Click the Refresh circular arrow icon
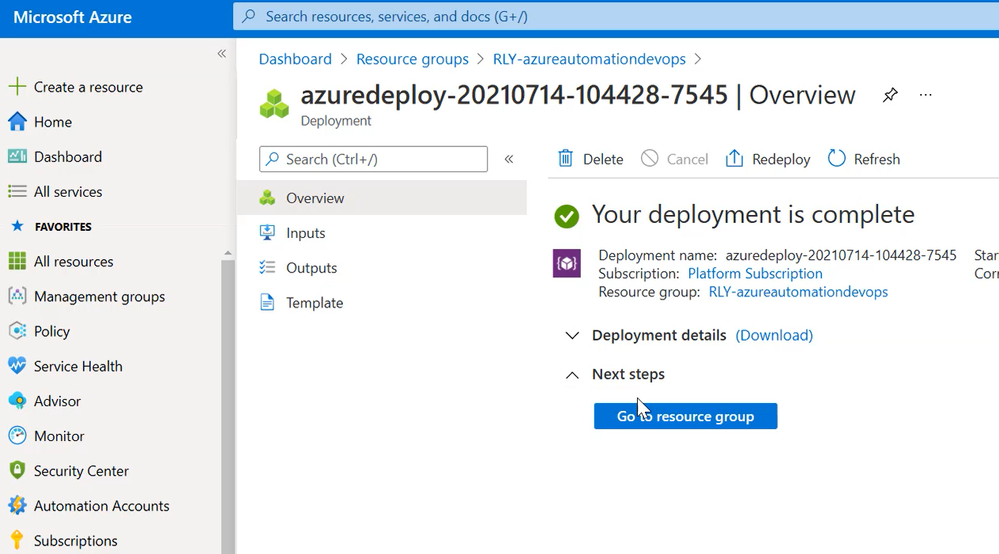Image resolution: width=999 pixels, height=554 pixels. pyautogui.click(x=837, y=159)
